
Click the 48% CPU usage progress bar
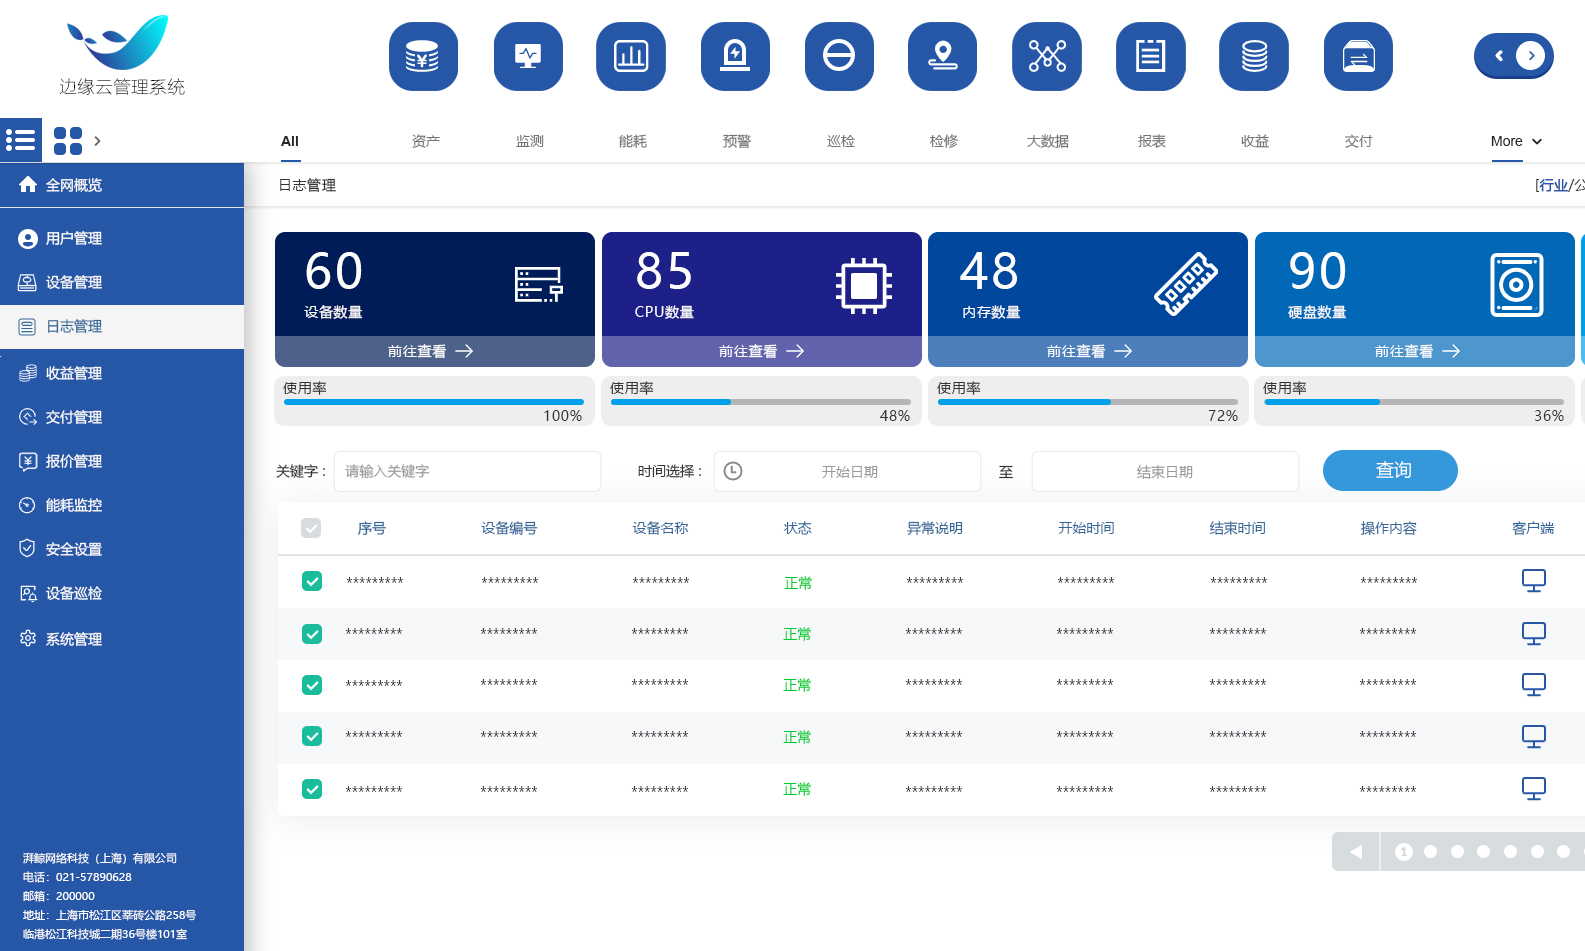(x=760, y=402)
